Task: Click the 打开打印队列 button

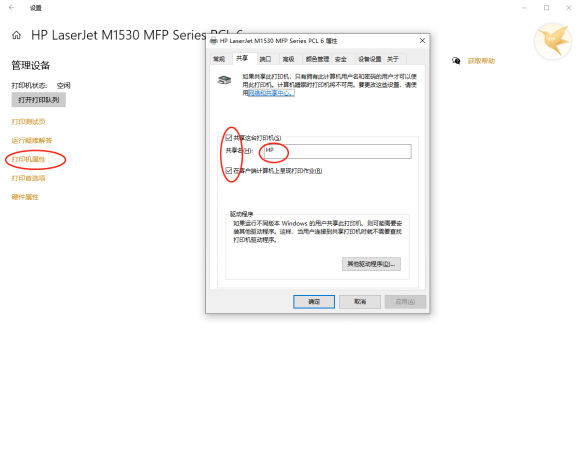Action: click(x=38, y=100)
